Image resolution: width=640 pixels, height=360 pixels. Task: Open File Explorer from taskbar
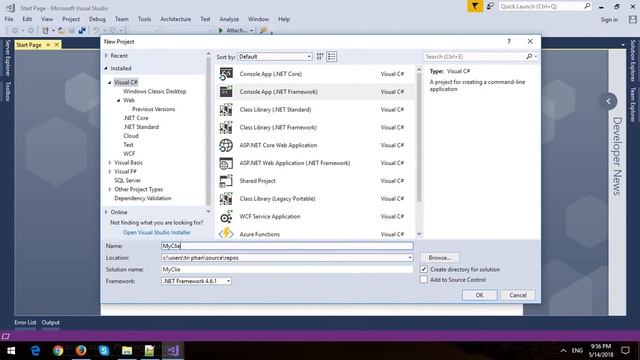coord(127,351)
